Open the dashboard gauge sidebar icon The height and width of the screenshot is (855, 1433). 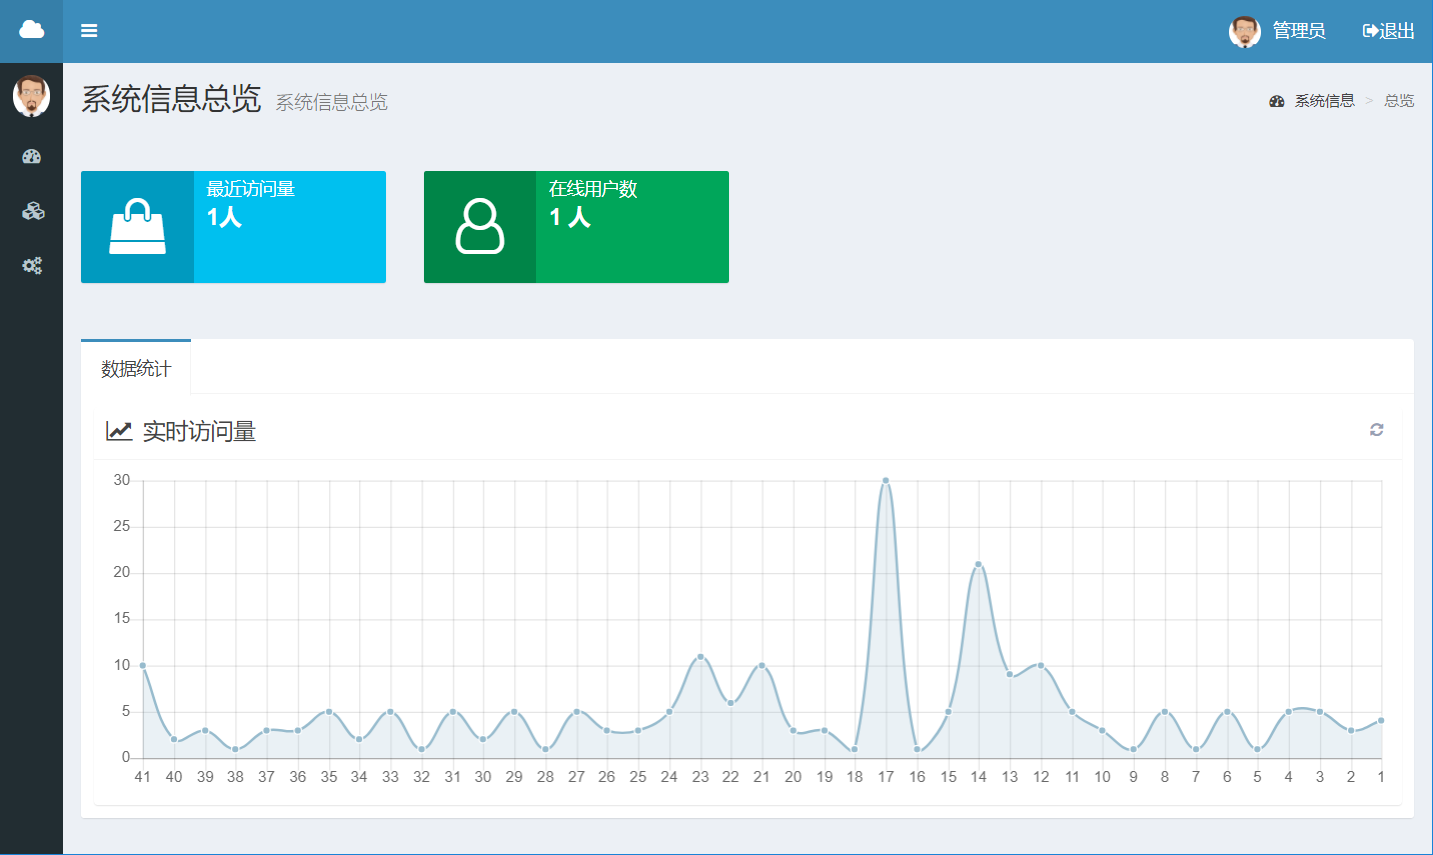[x=31, y=156]
